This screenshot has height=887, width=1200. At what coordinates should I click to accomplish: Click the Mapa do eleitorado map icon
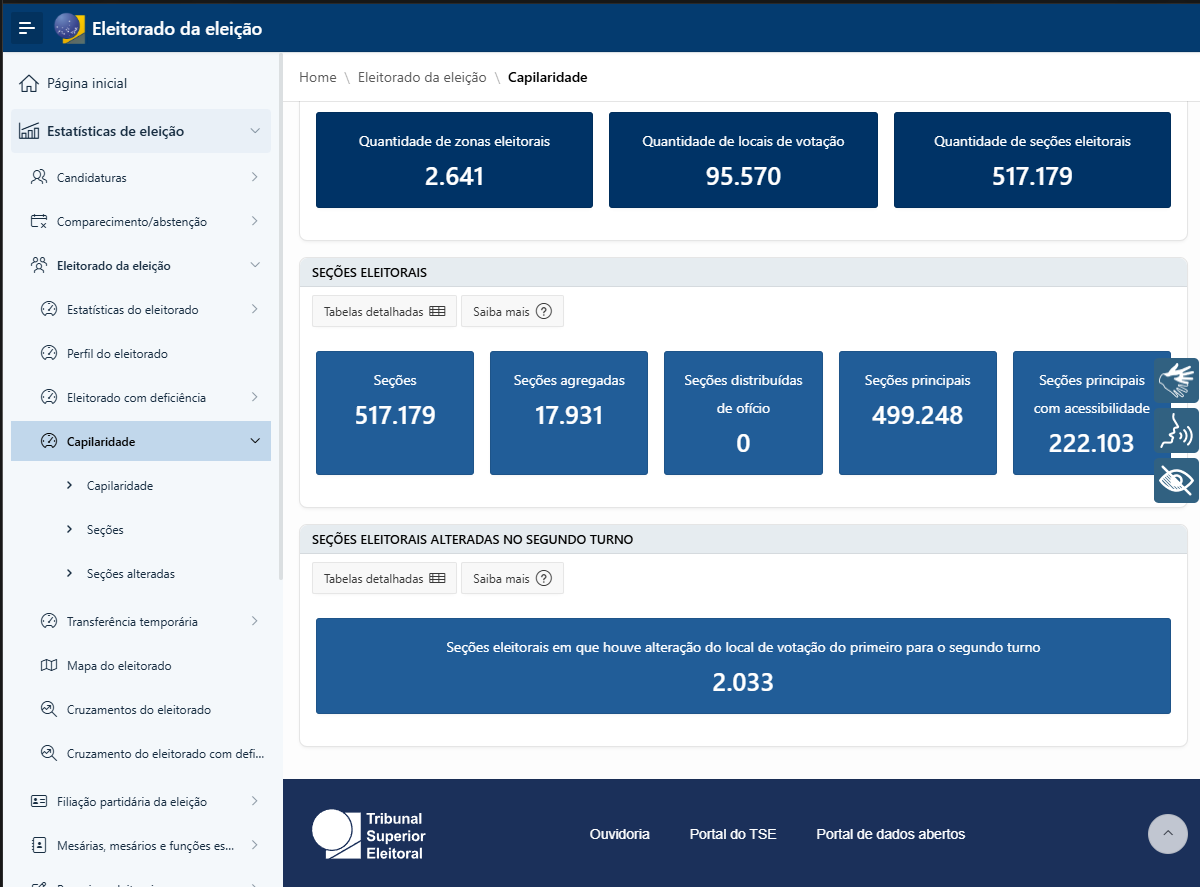click(49, 665)
